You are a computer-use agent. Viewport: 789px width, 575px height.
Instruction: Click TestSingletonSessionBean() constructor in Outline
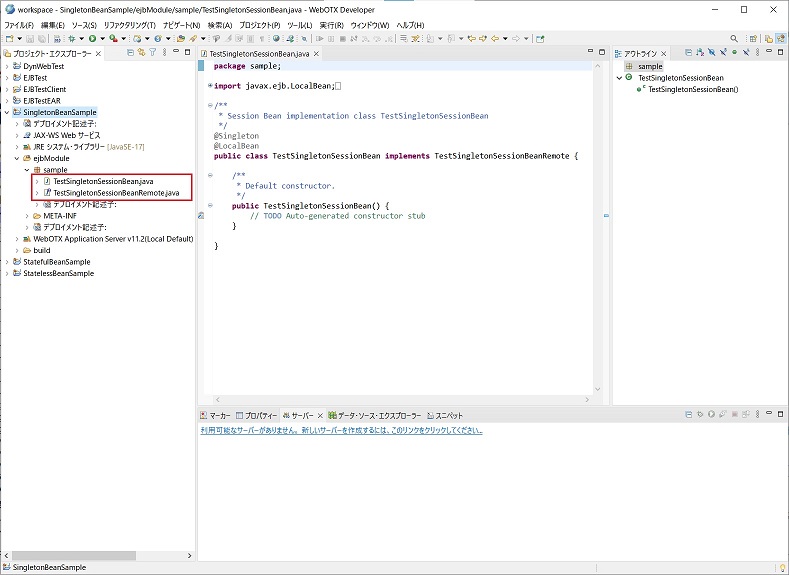click(x=692, y=89)
